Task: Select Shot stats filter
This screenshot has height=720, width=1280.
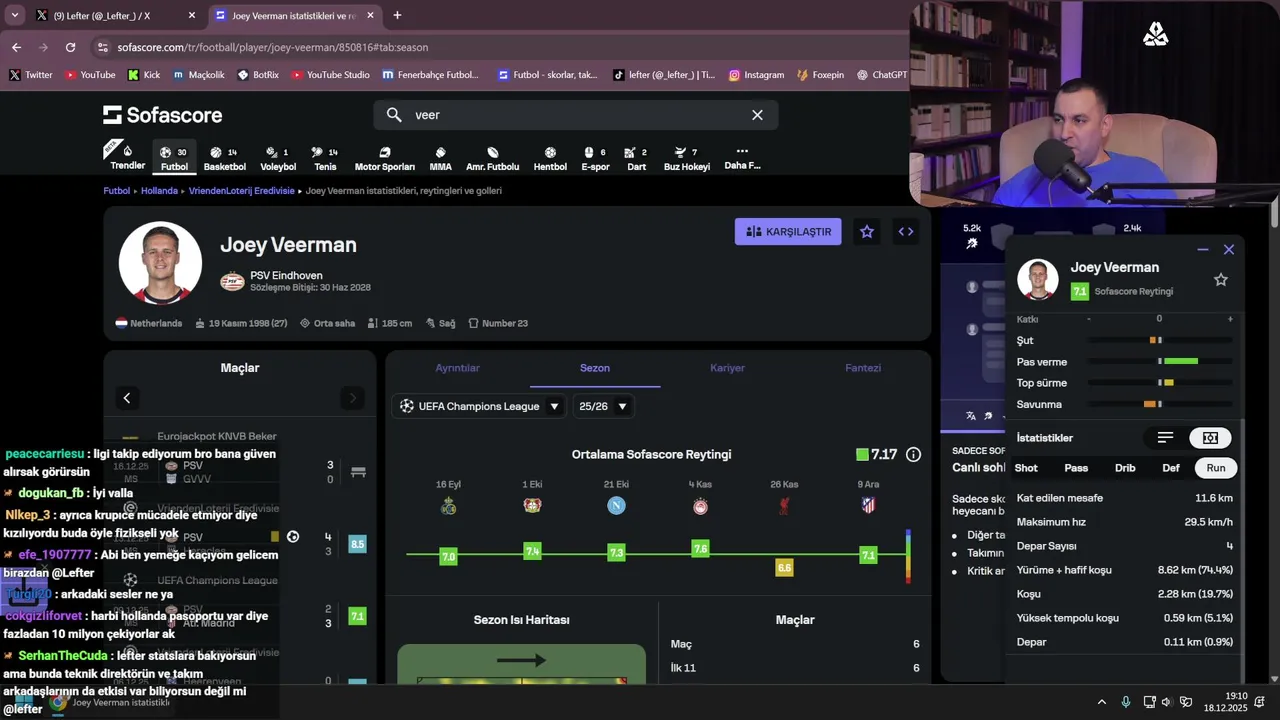Action: point(1026,468)
